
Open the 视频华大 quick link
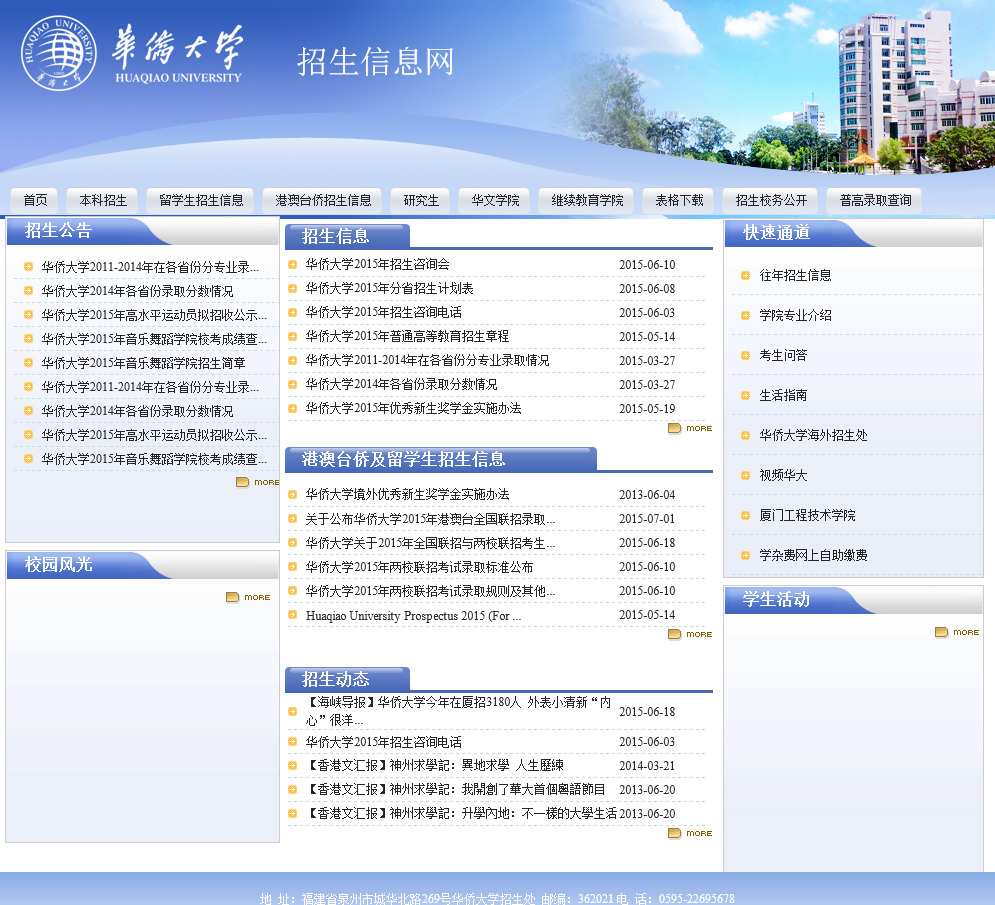click(783, 475)
